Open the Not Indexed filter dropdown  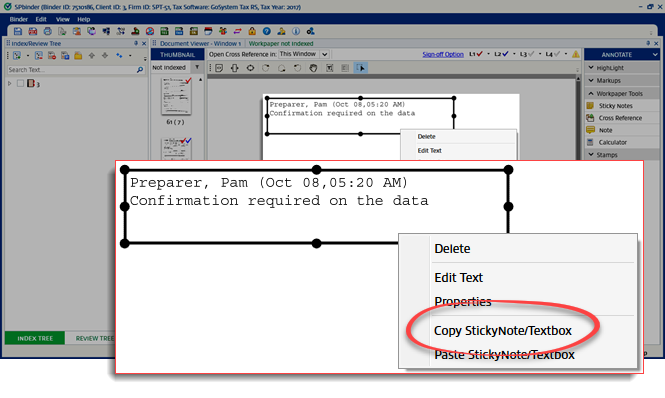pyautogui.click(x=197, y=67)
